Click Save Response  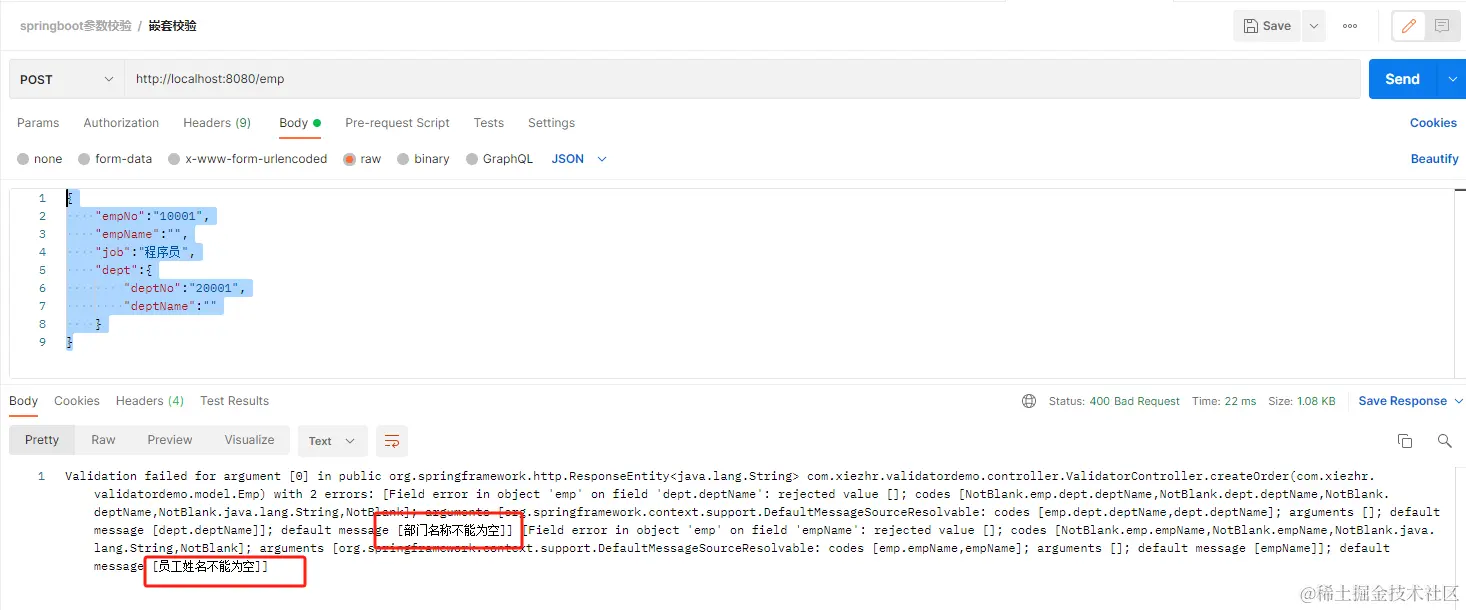(1402, 401)
